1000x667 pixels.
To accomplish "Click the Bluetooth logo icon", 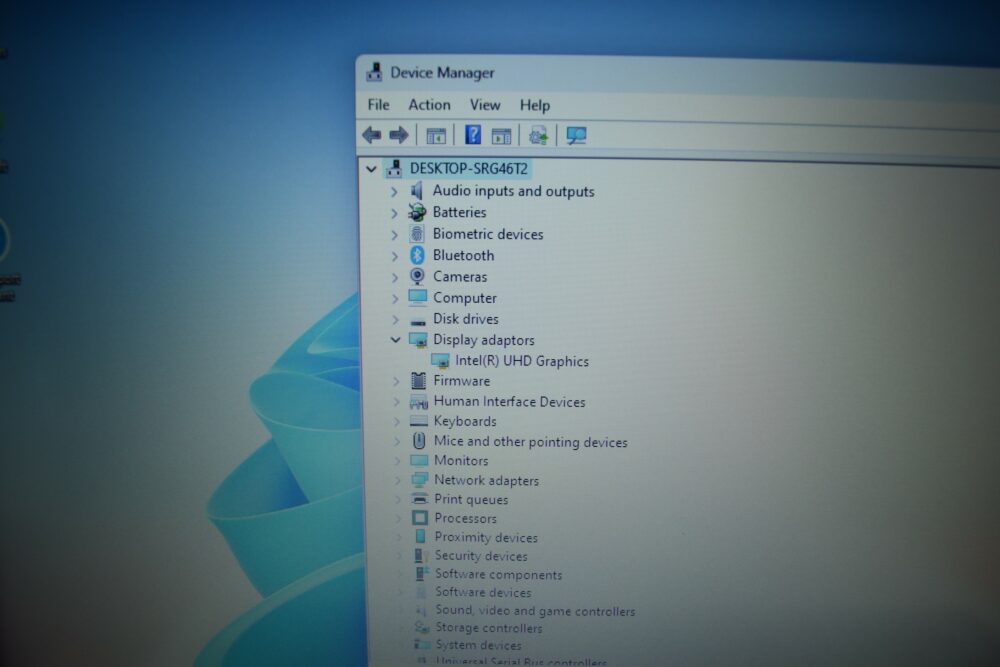I will pyautogui.click(x=417, y=255).
